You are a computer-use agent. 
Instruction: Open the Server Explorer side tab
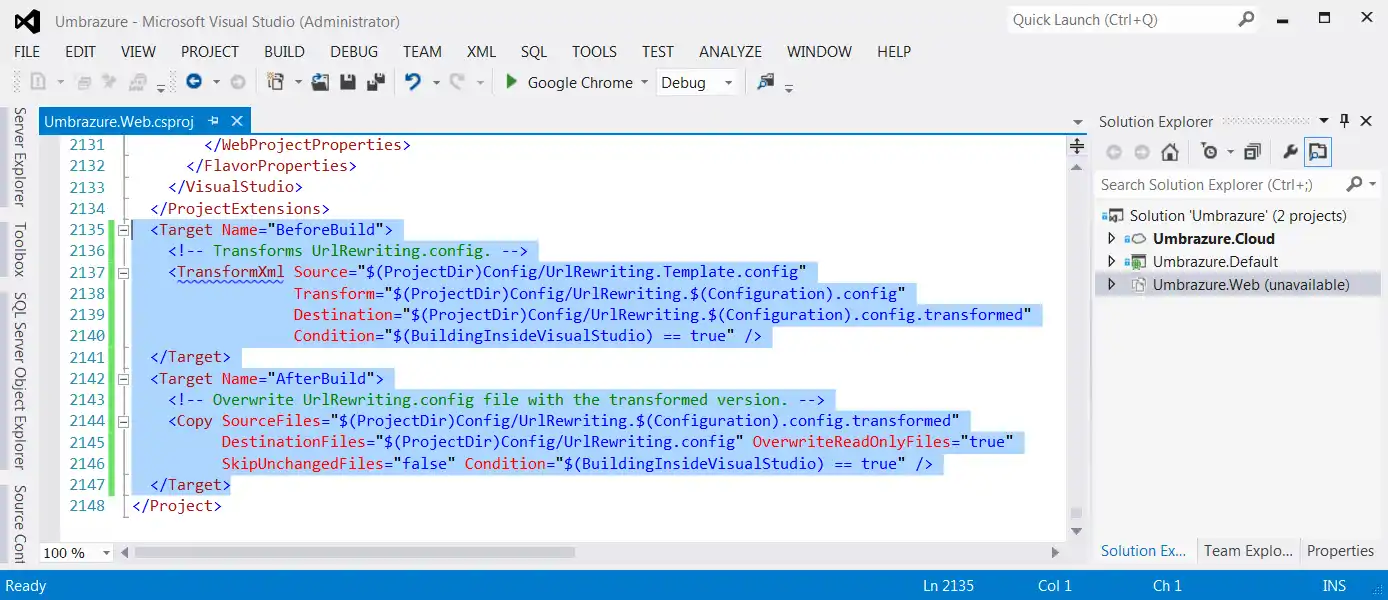click(x=19, y=157)
